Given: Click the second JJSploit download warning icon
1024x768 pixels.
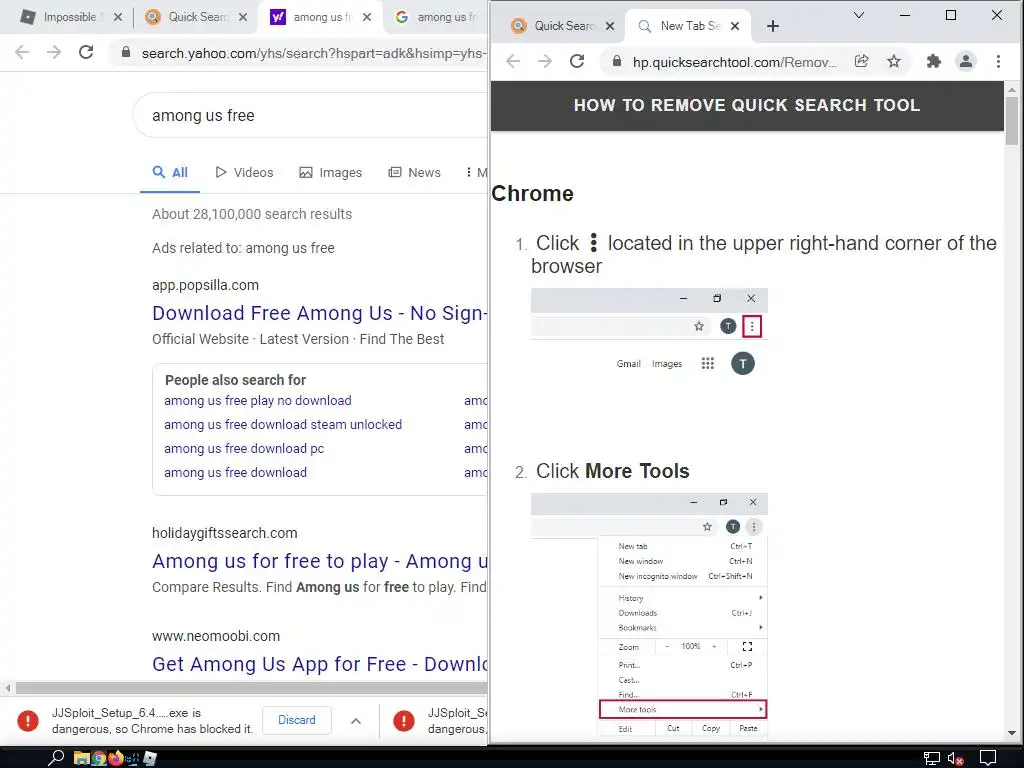Looking at the screenshot, I should pos(404,720).
